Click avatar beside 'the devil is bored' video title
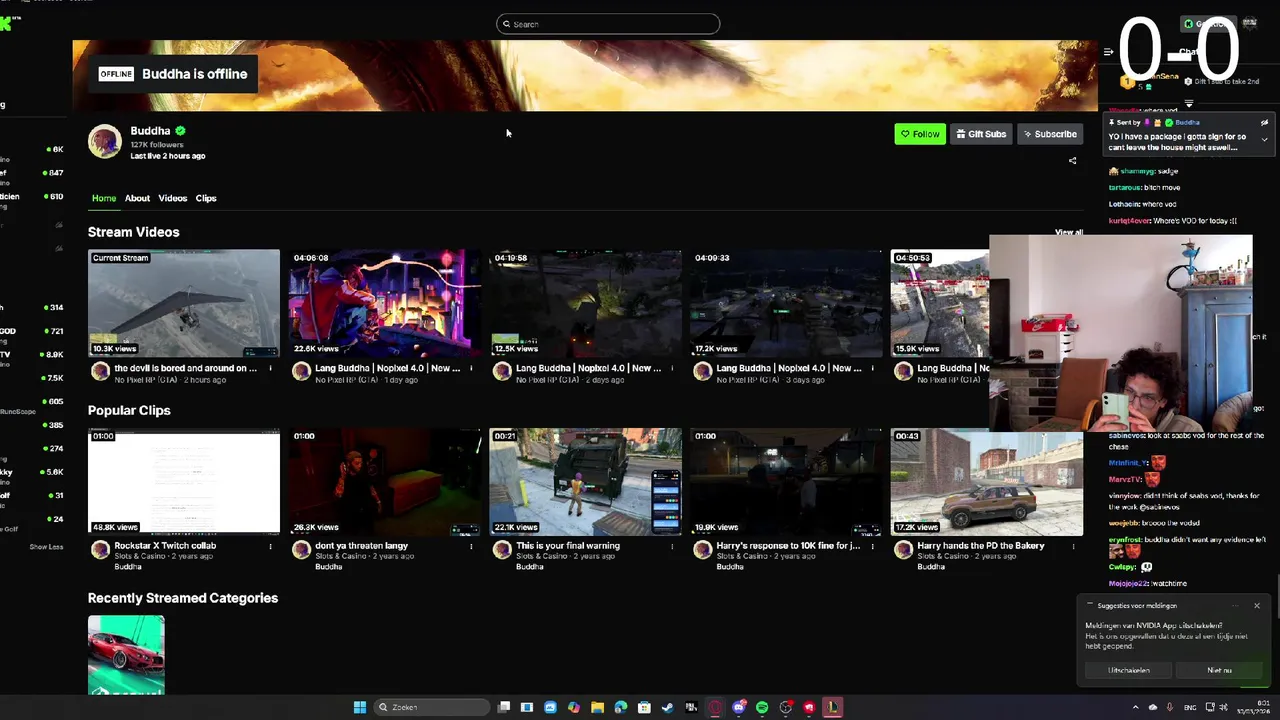This screenshot has width=1280, height=720. (x=100, y=372)
